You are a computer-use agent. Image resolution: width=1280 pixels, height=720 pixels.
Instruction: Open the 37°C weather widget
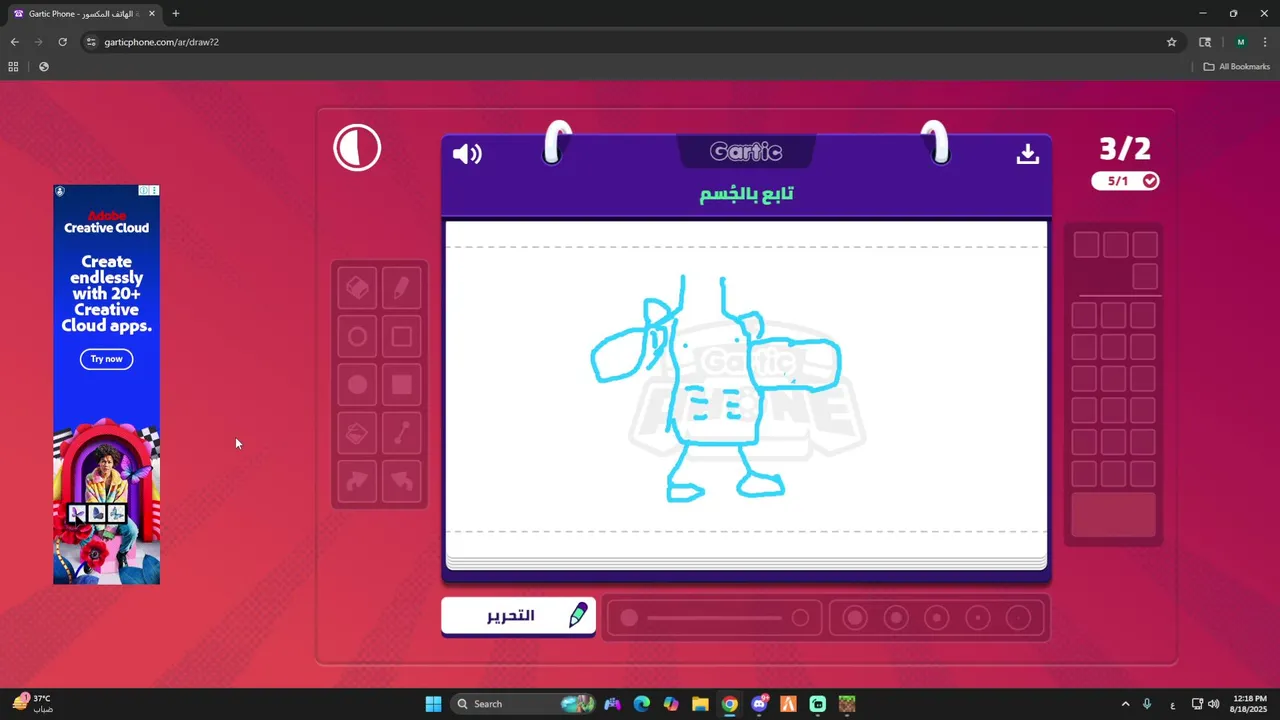click(x=34, y=704)
